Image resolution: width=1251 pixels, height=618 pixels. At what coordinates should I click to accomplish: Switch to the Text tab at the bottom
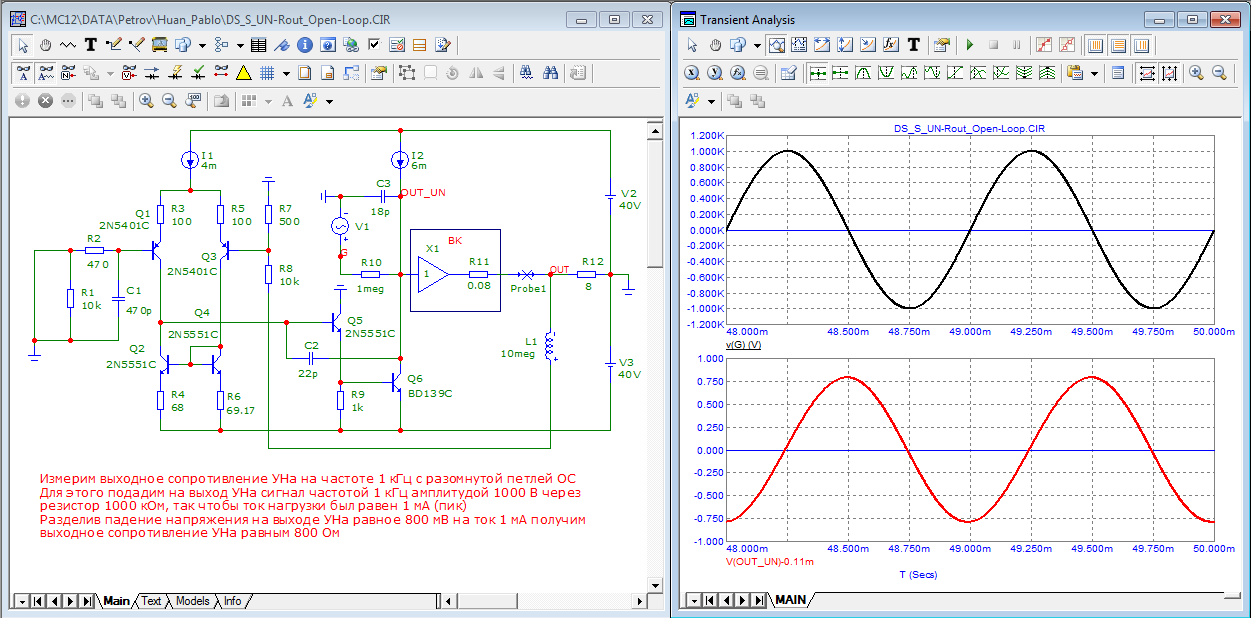click(150, 601)
